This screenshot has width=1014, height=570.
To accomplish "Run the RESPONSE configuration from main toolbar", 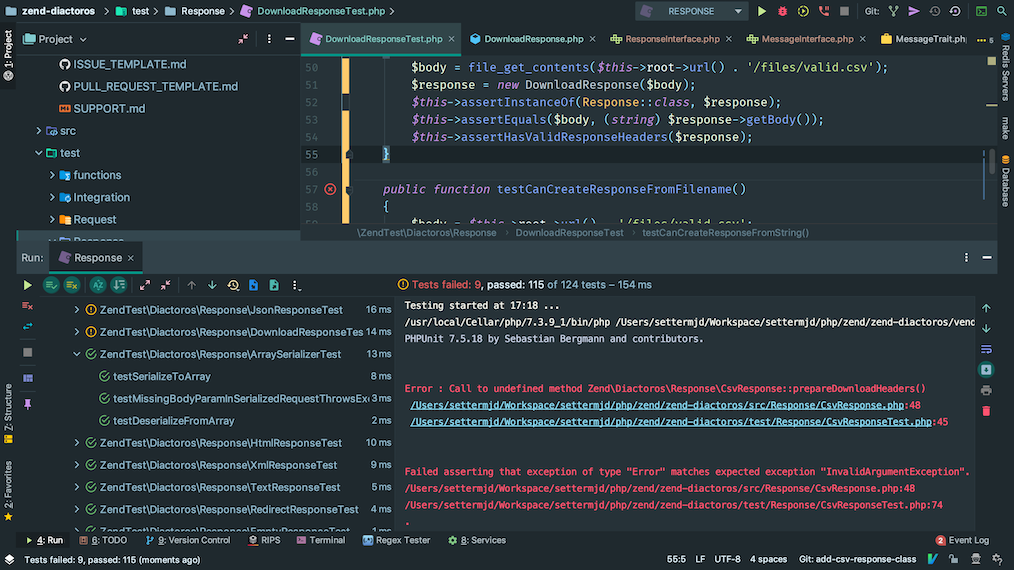I will pos(762,11).
